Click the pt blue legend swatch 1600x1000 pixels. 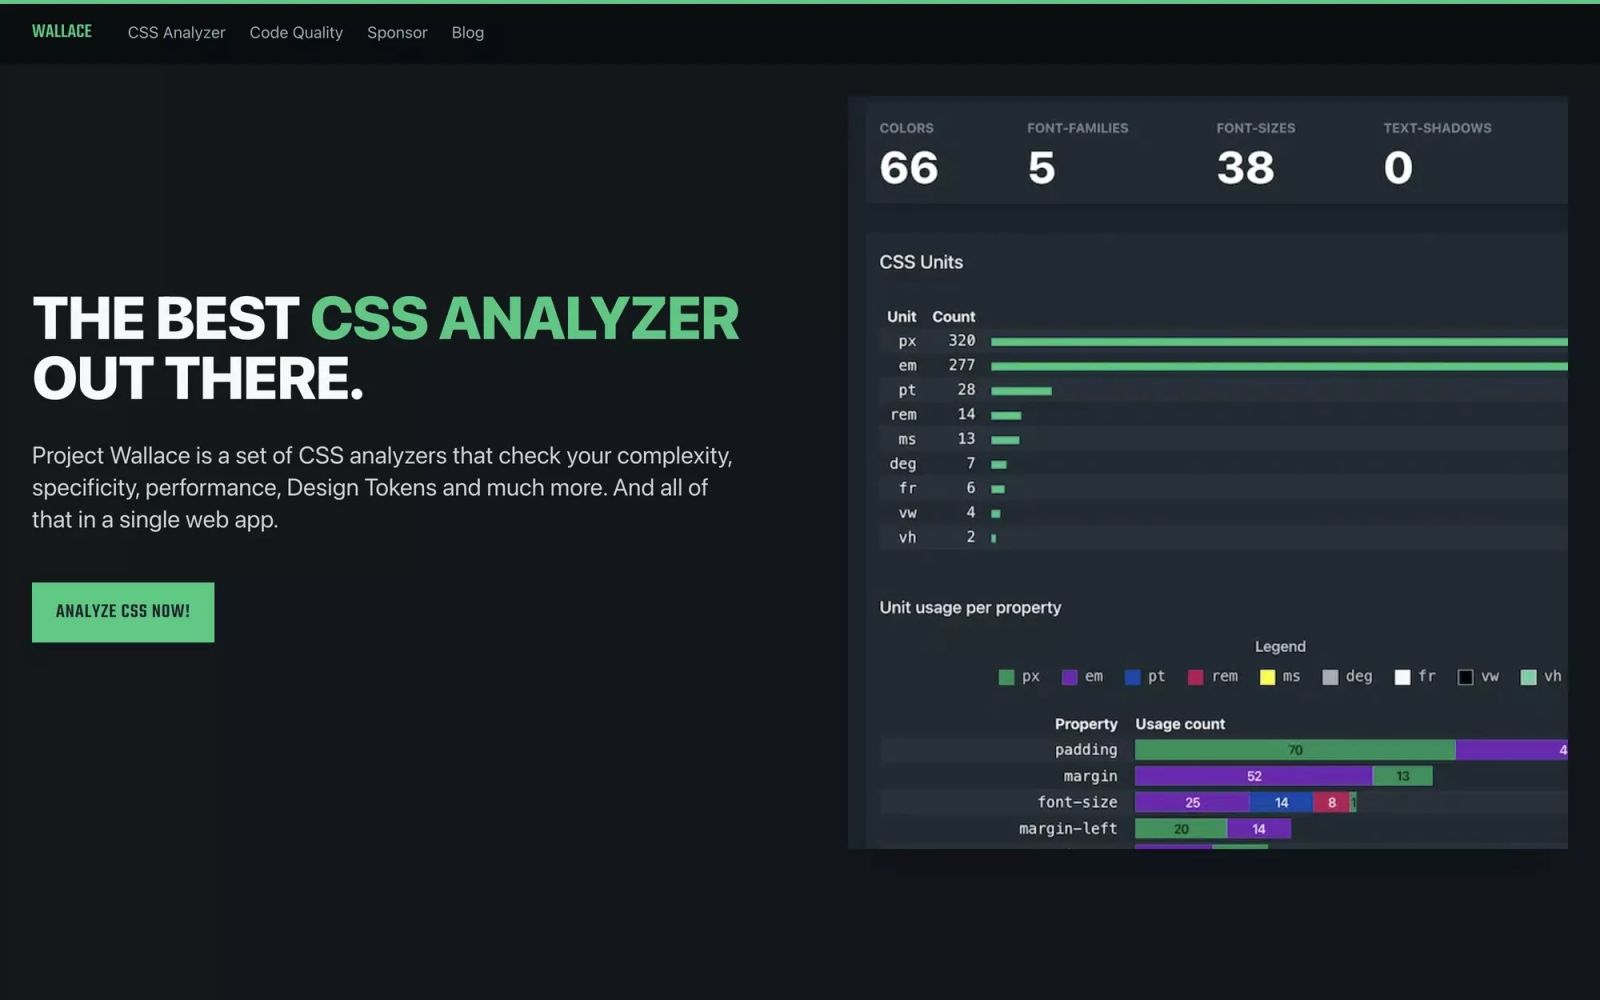[1132, 677]
